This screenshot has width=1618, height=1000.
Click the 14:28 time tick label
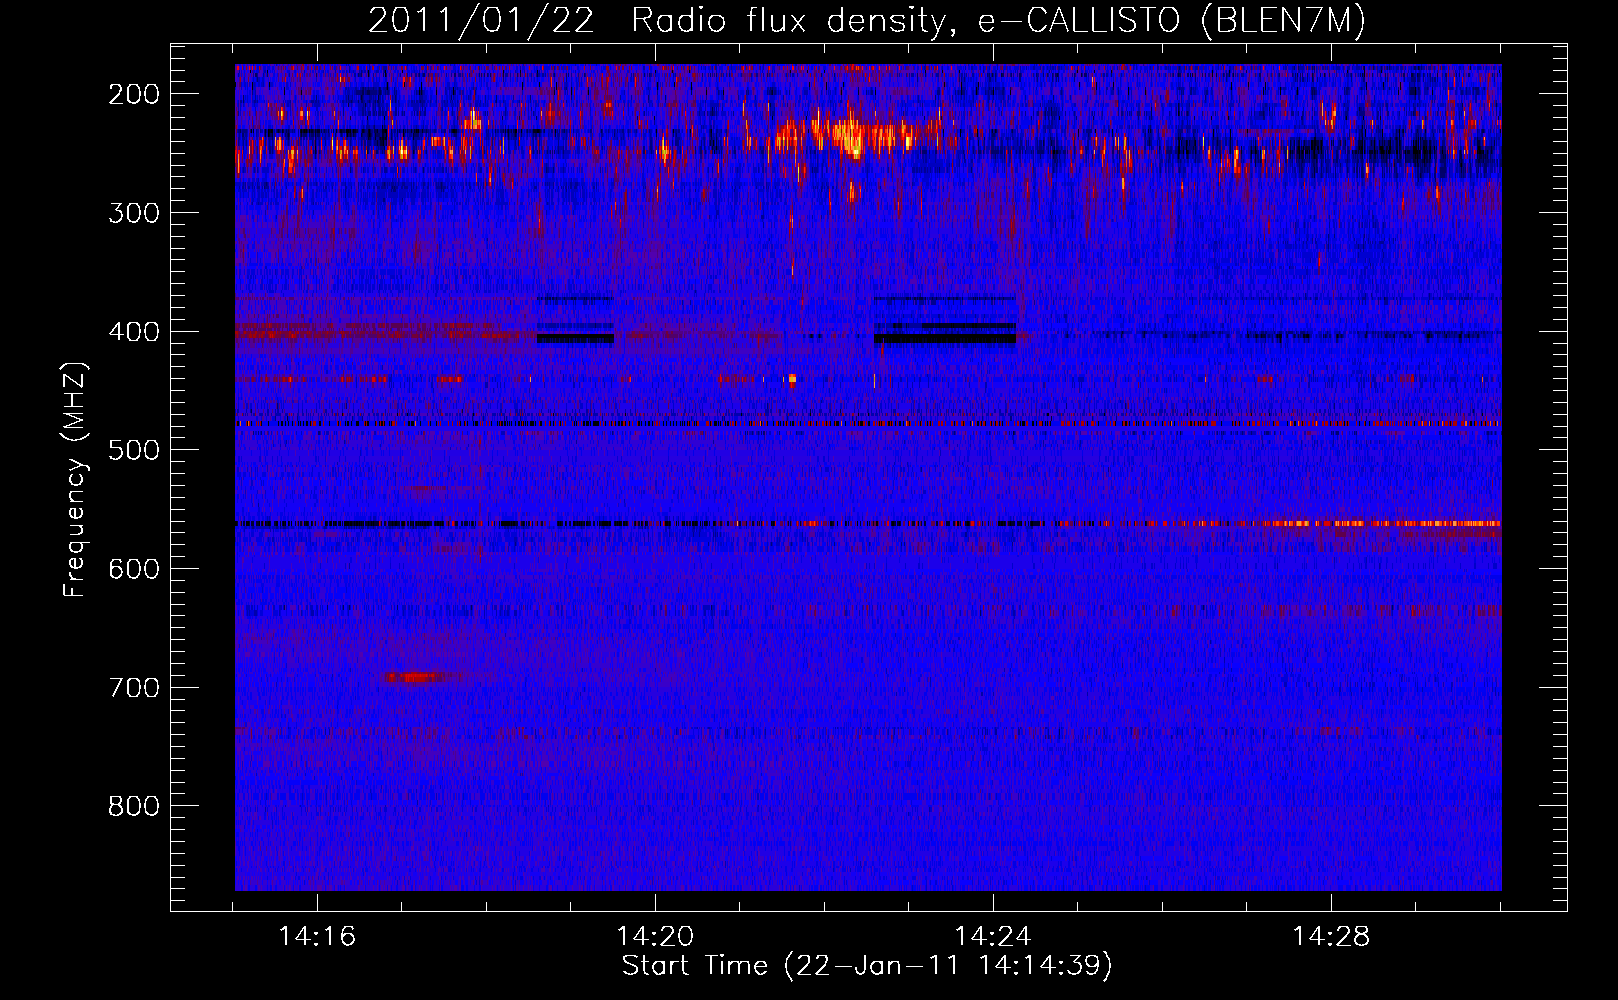click(1331, 937)
